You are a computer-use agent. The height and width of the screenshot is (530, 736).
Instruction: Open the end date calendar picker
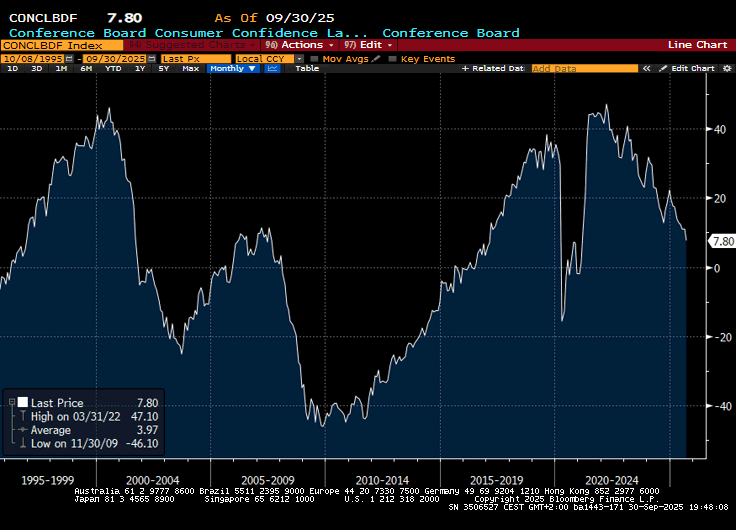pos(149,58)
